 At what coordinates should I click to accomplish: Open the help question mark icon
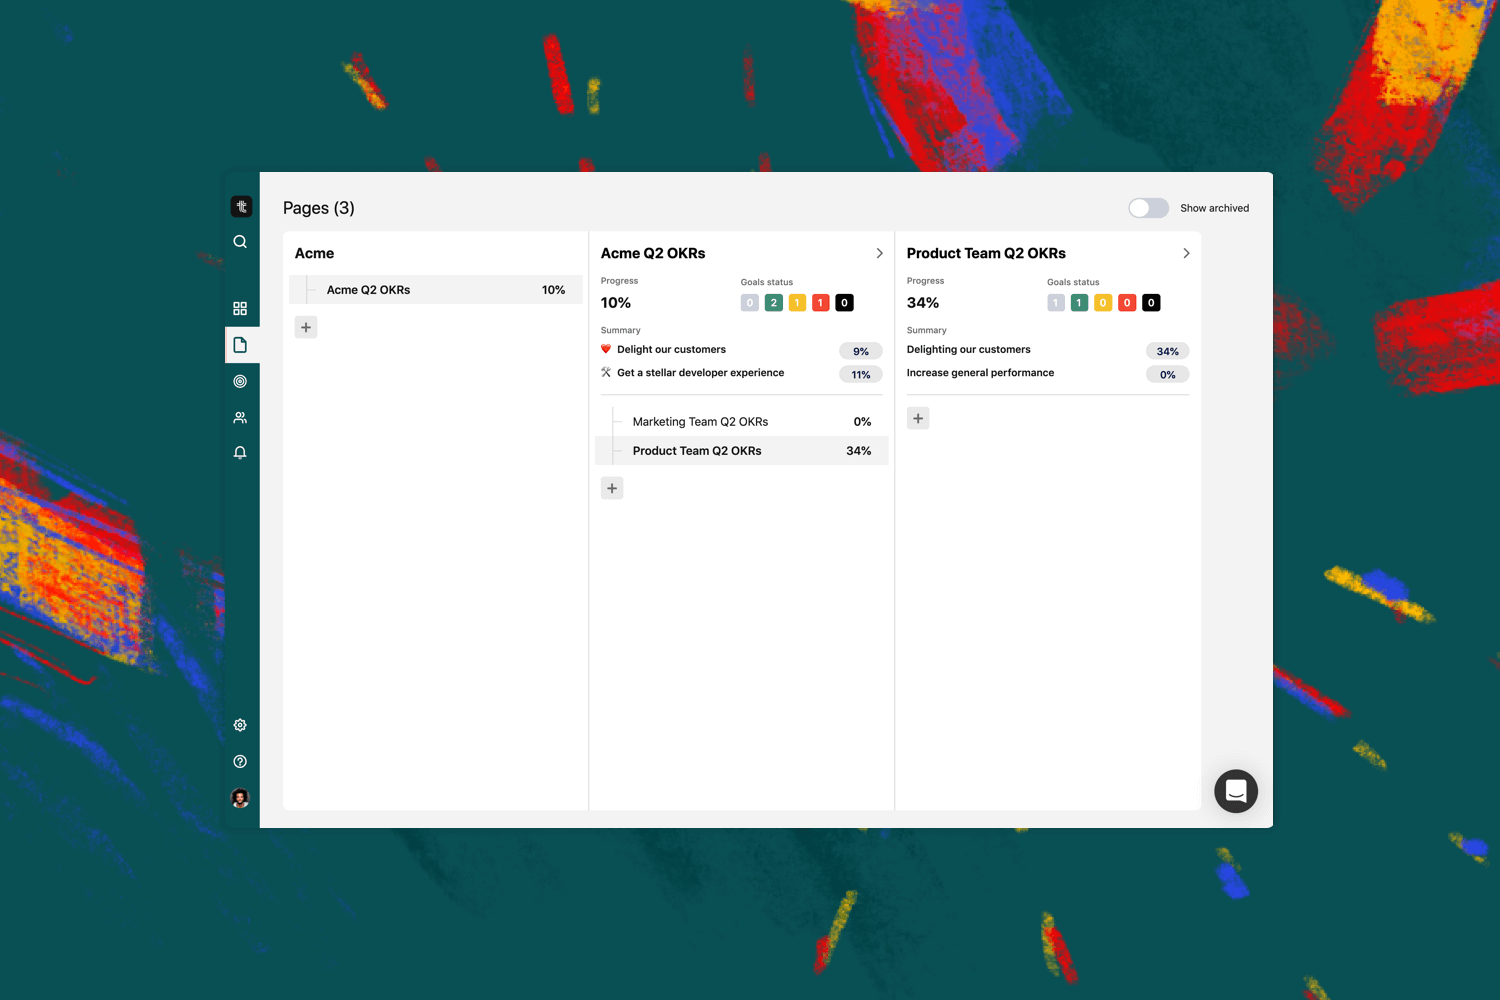pyautogui.click(x=240, y=761)
